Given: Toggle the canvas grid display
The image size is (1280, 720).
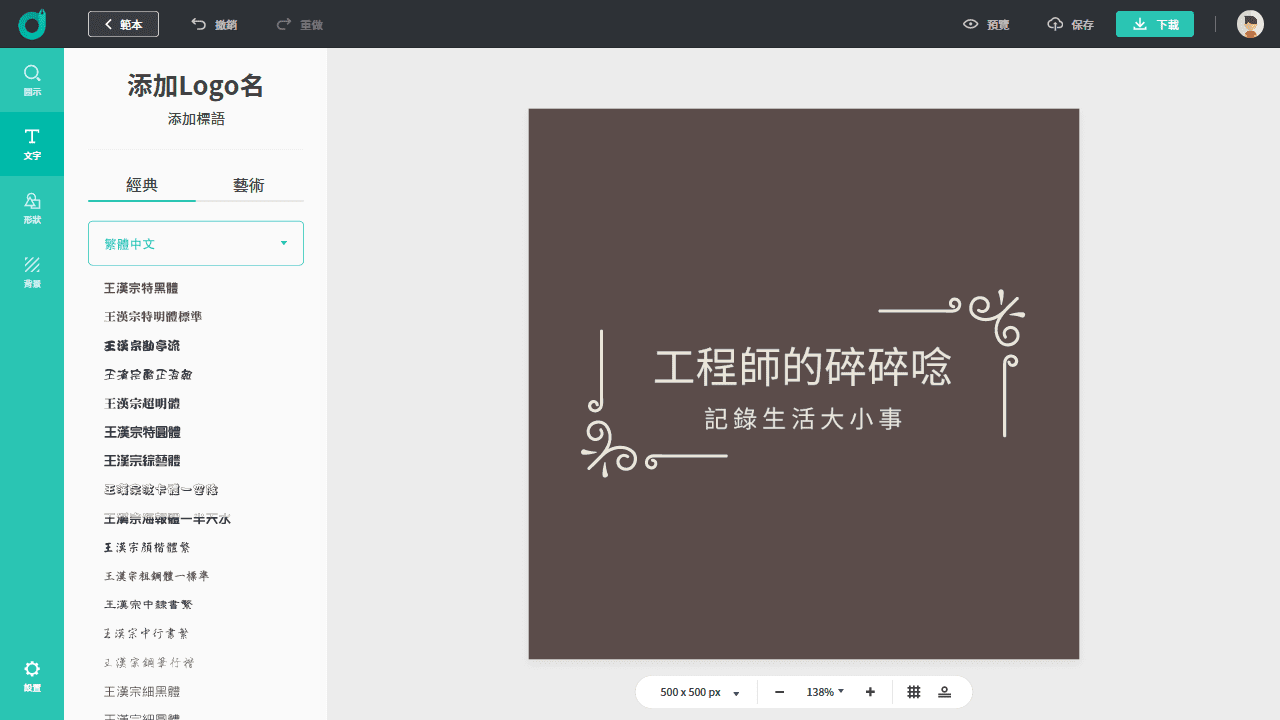Looking at the screenshot, I should [x=912, y=691].
